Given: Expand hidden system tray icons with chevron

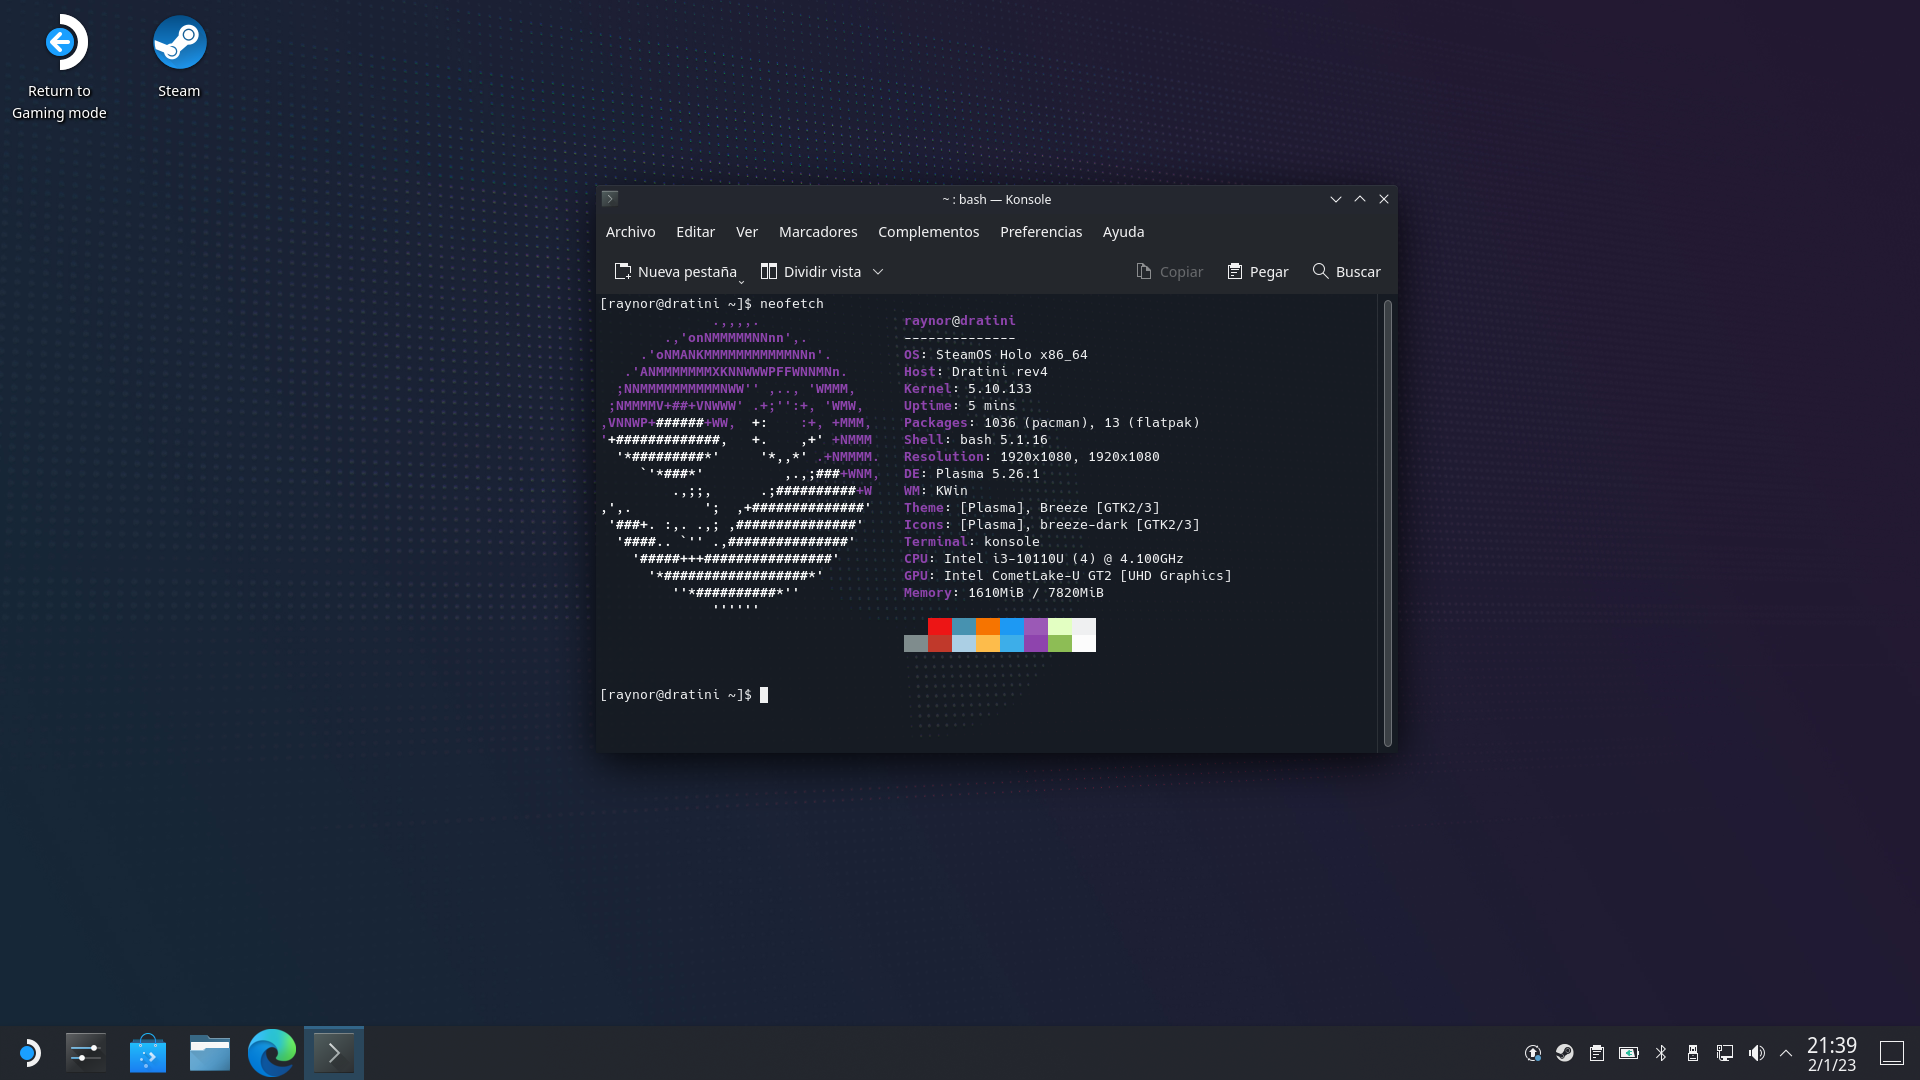Looking at the screenshot, I should (x=1786, y=1052).
